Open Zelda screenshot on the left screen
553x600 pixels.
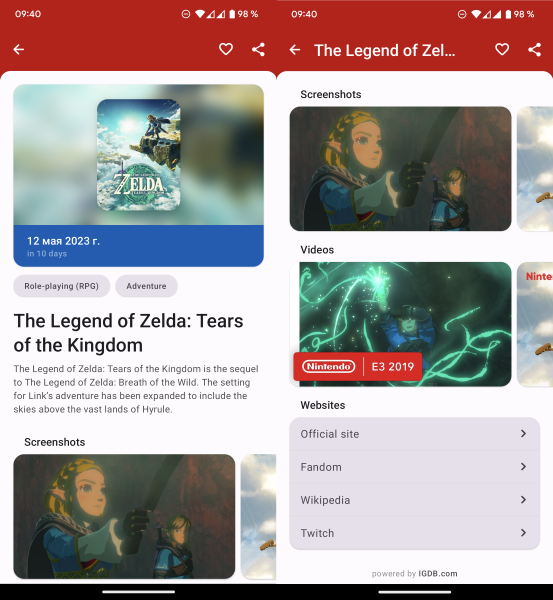tap(124, 517)
